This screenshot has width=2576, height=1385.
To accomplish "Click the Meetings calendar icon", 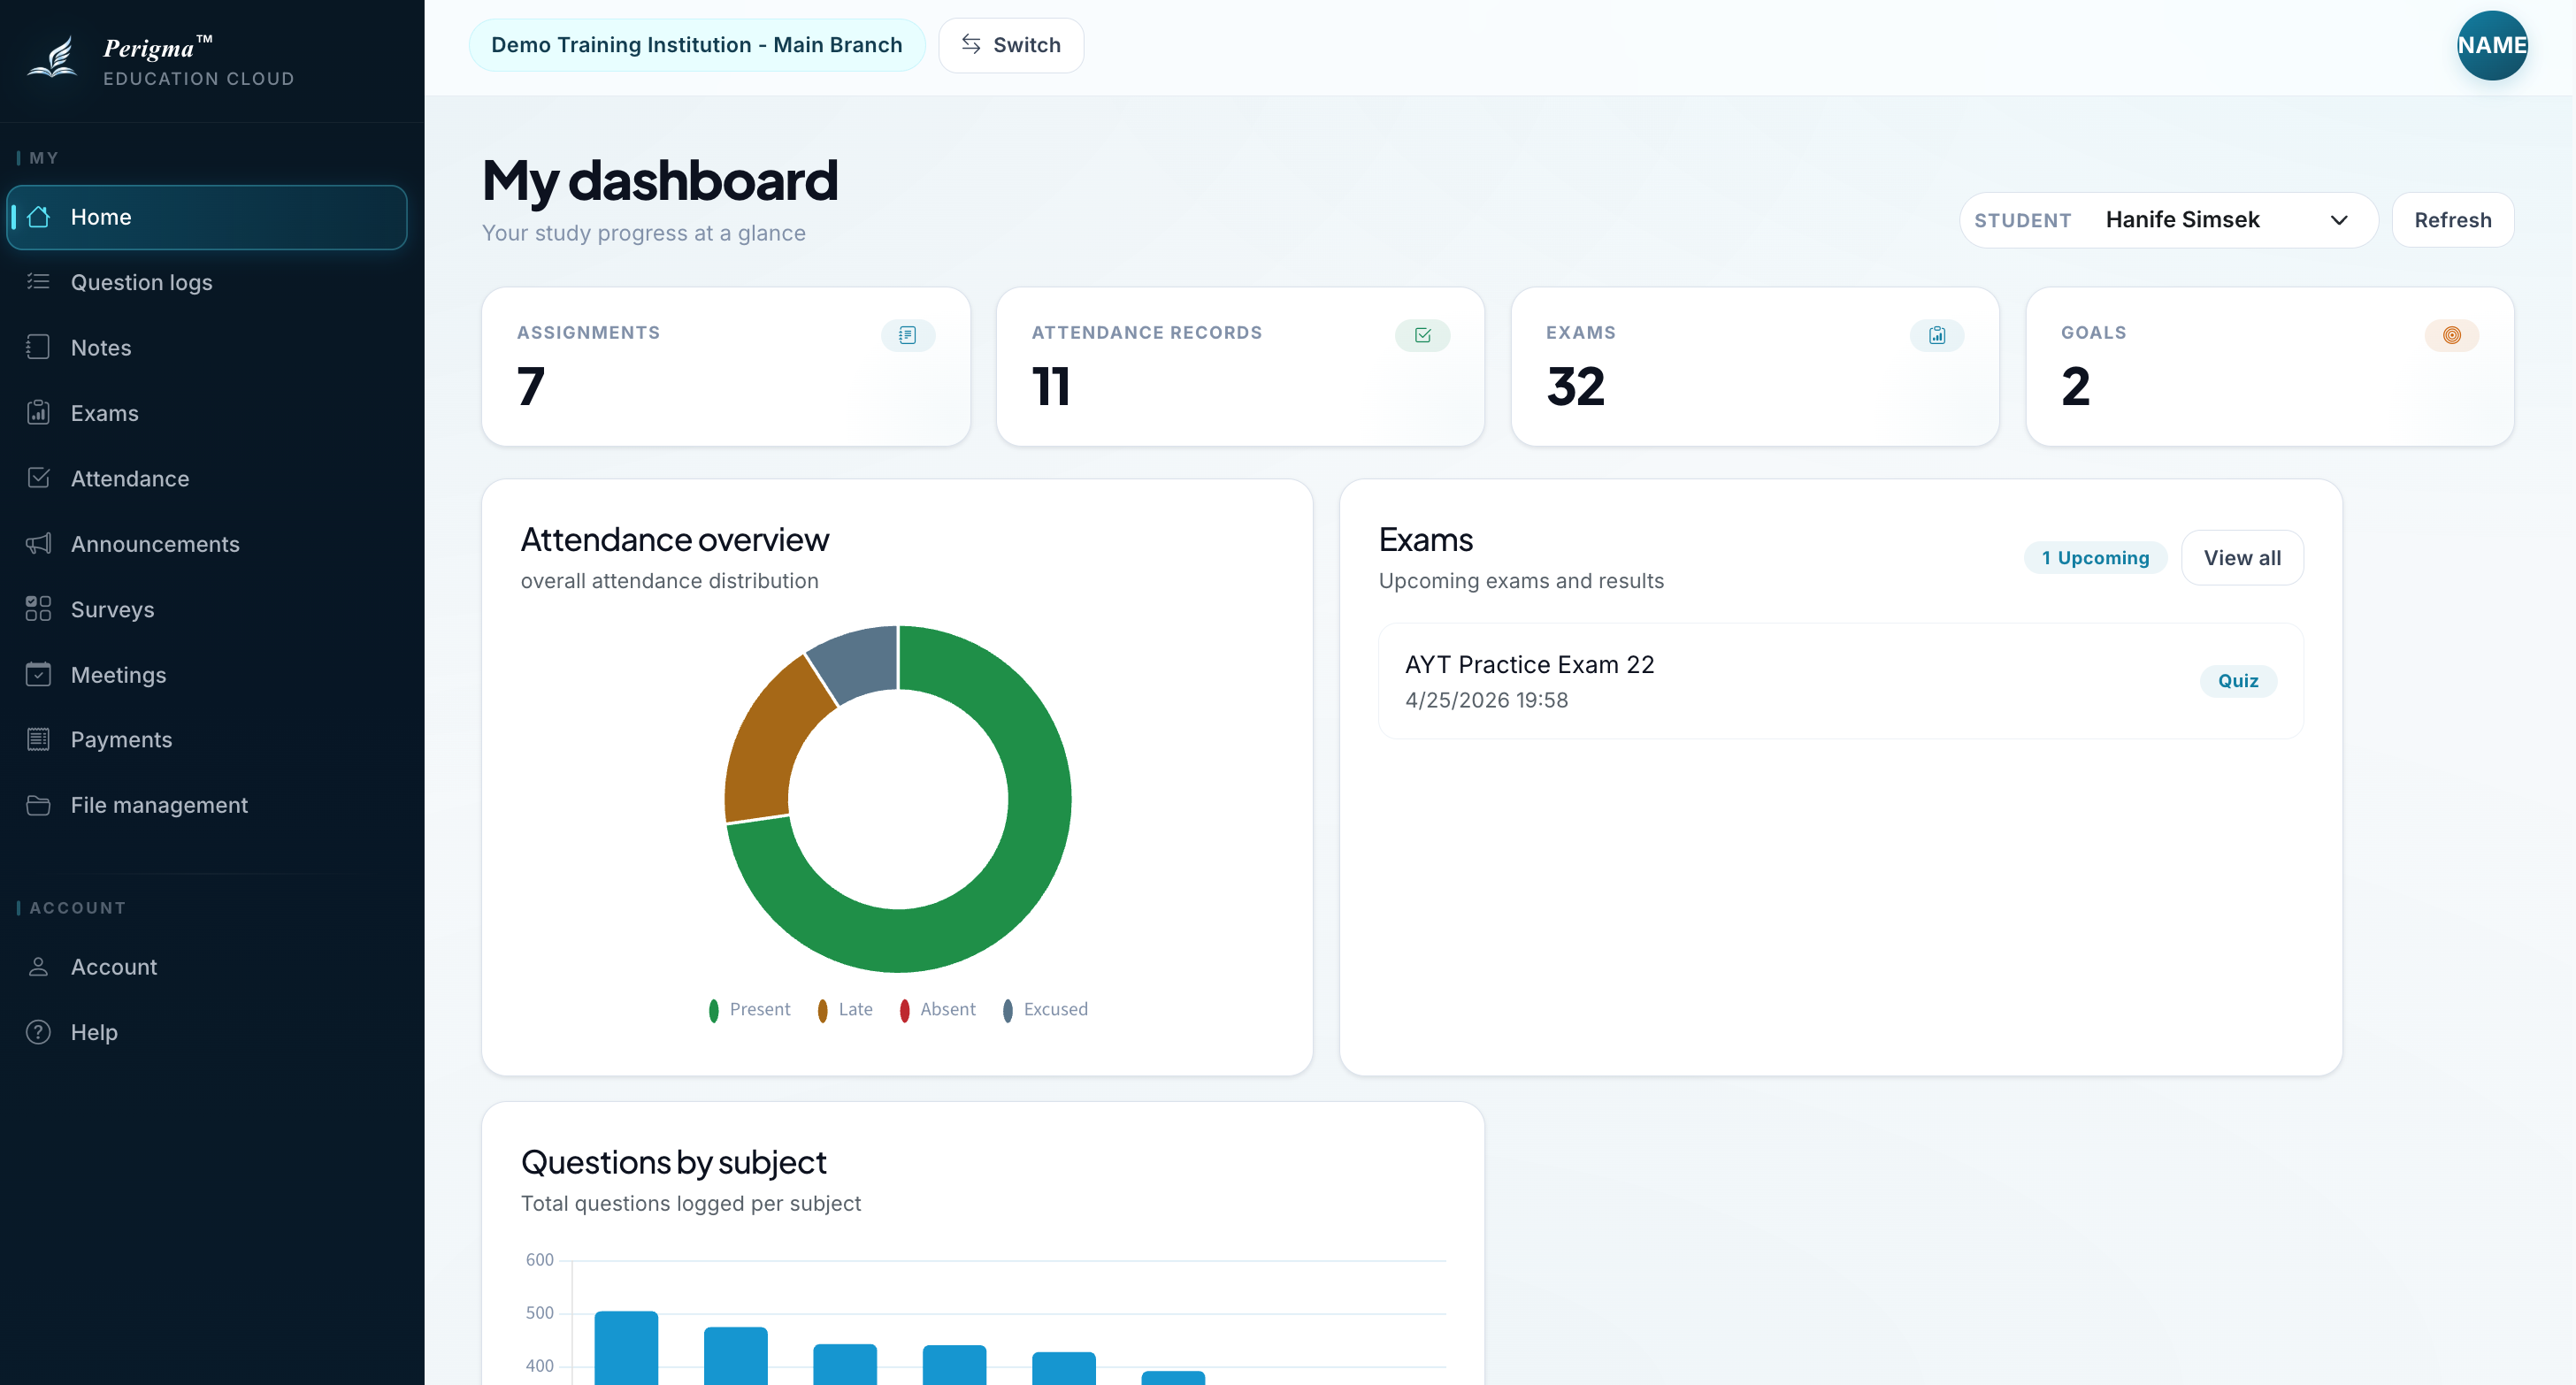I will click(38, 674).
